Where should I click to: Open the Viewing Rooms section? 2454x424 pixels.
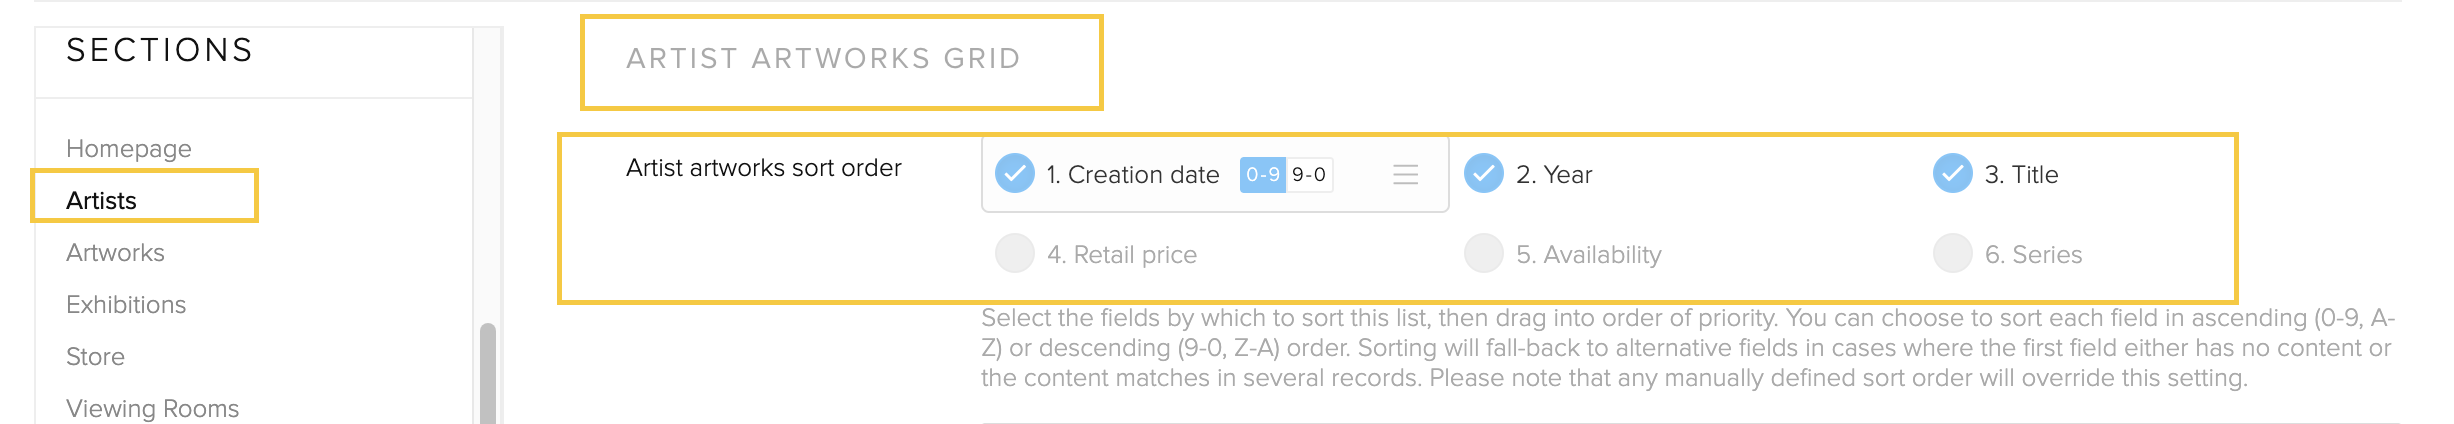coord(152,408)
